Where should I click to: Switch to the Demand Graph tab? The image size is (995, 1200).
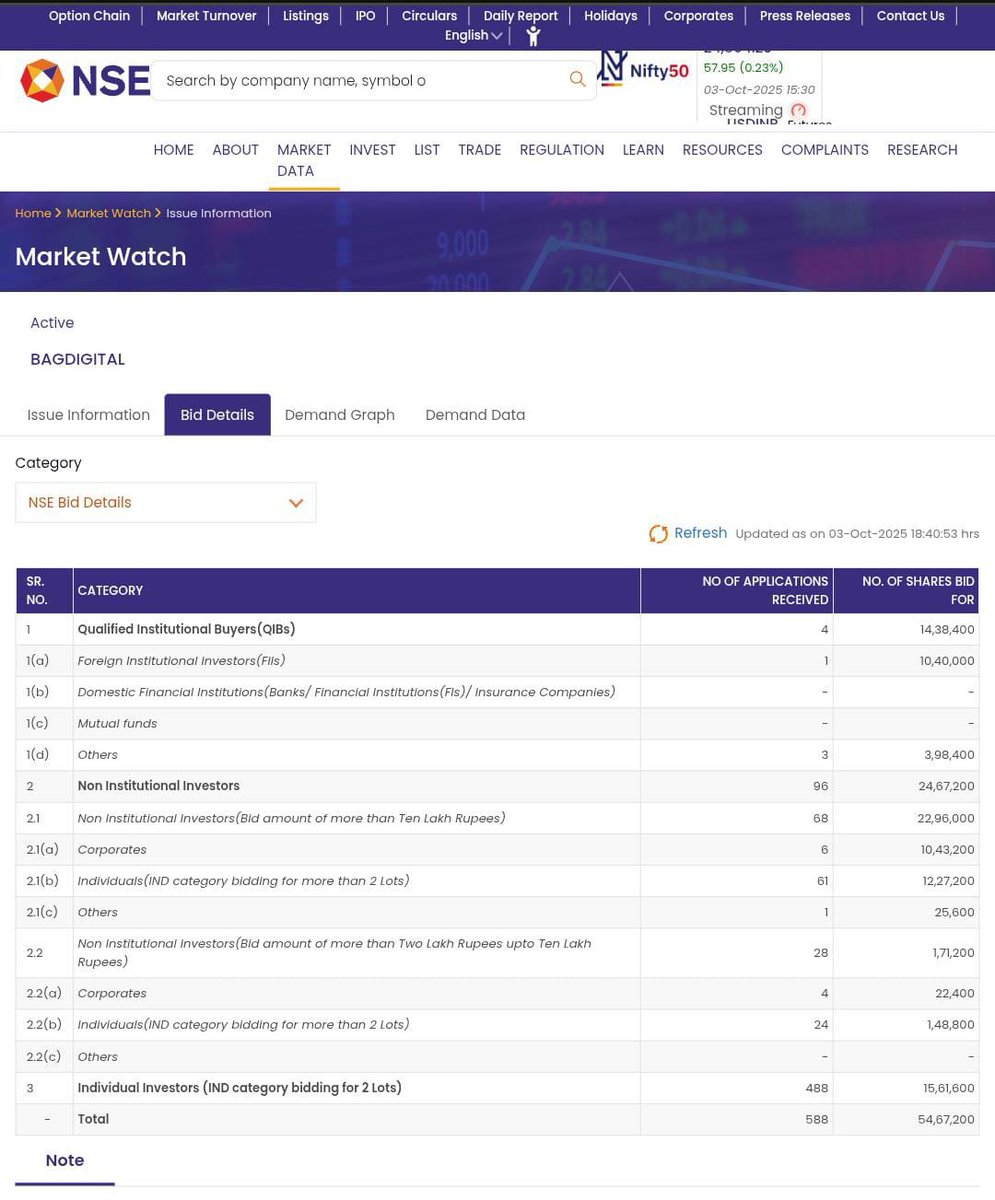(x=339, y=415)
